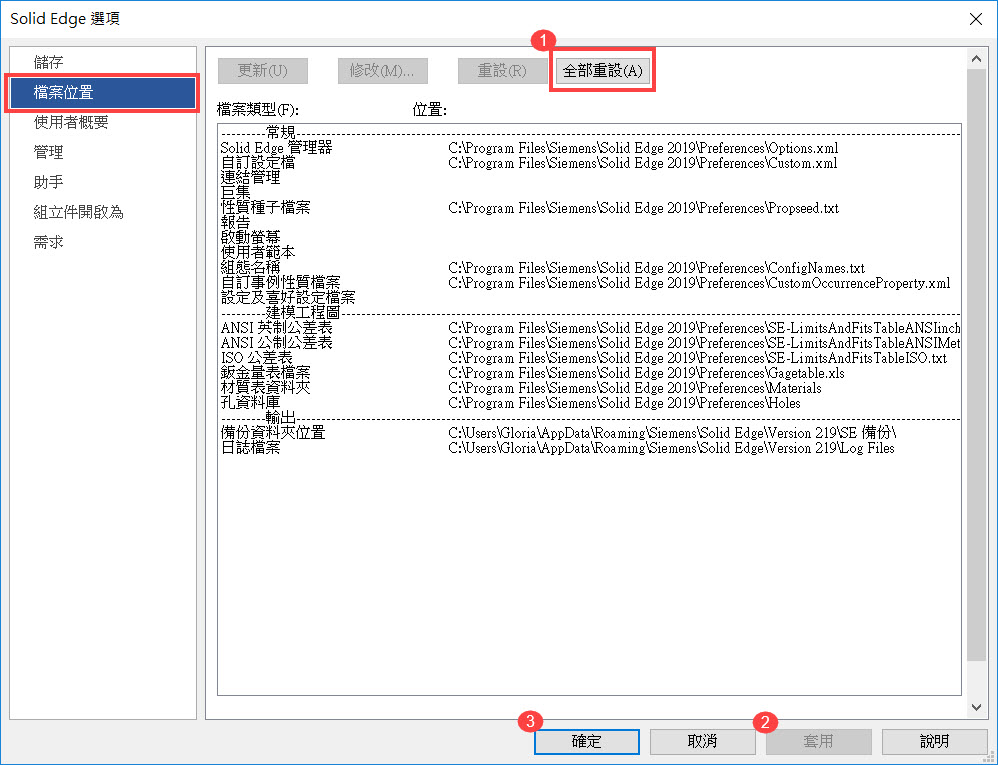Image resolution: width=998 pixels, height=765 pixels.
Task: Select 檔案位置 in the left category list
Action: 64,93
